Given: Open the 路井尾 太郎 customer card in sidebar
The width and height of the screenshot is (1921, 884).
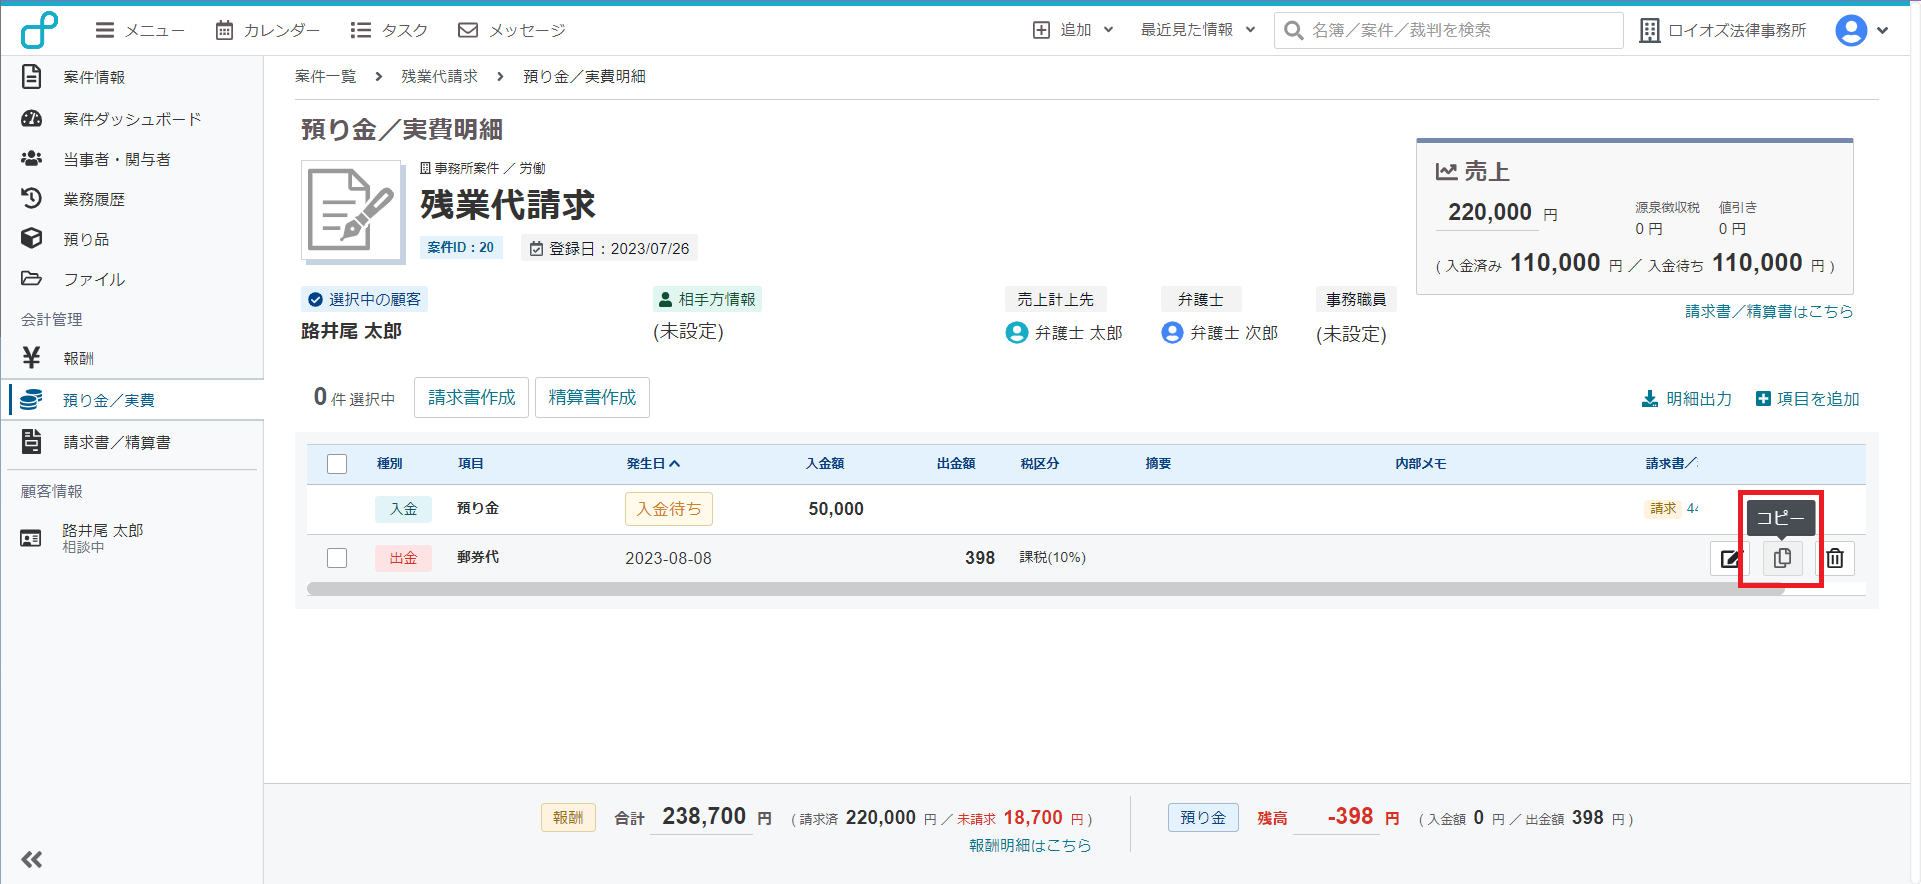Looking at the screenshot, I should pos(103,538).
